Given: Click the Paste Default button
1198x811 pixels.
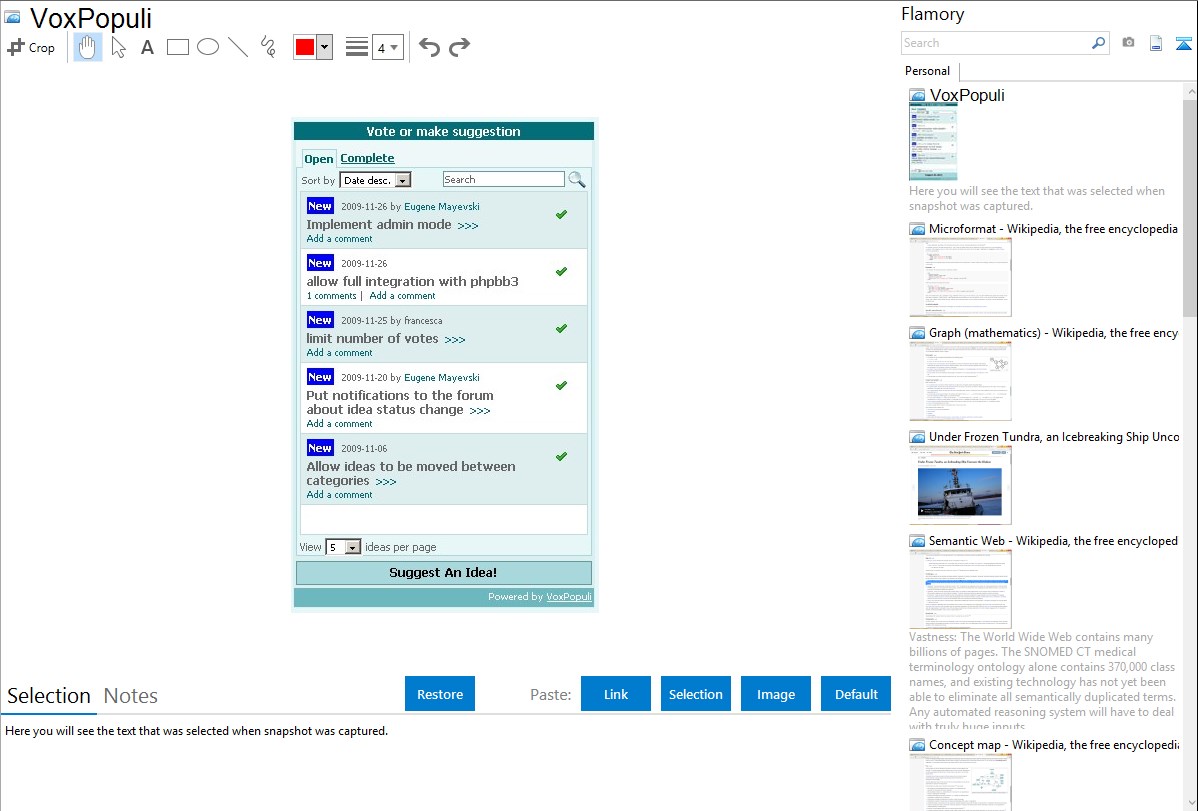Looking at the screenshot, I should pyautogui.click(x=856, y=694).
